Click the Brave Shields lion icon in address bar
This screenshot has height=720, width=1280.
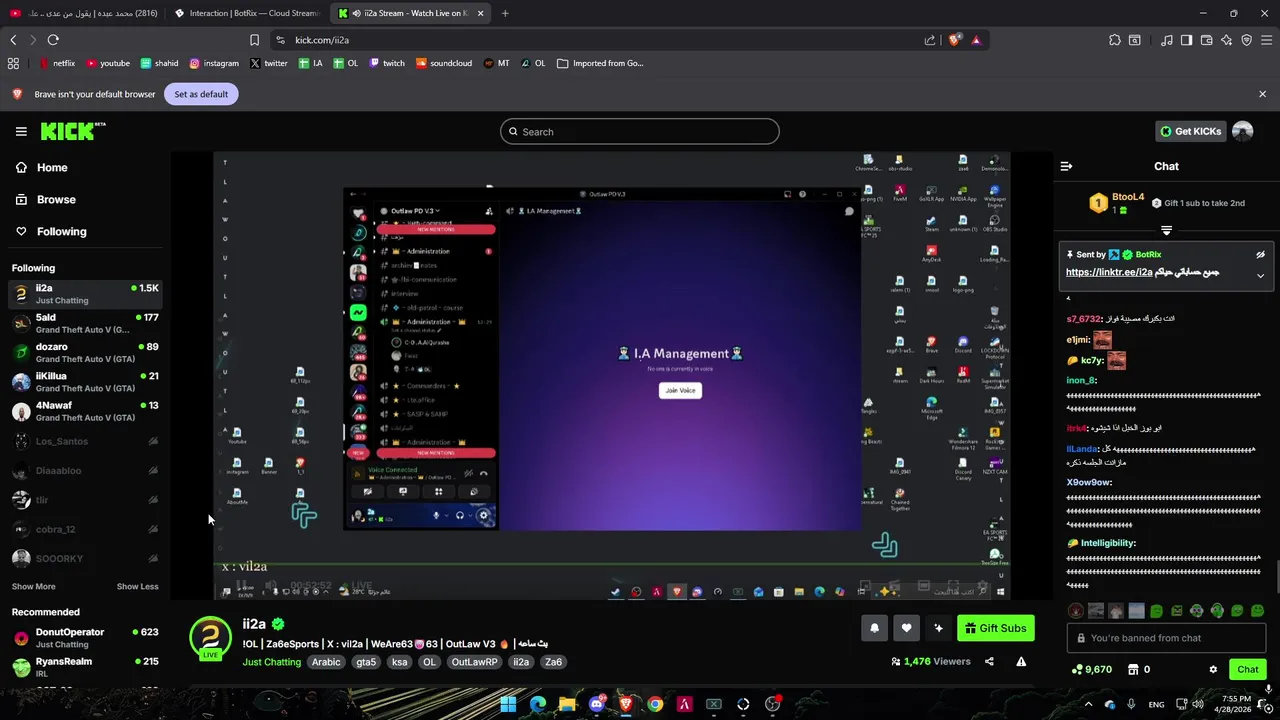[x=955, y=40]
